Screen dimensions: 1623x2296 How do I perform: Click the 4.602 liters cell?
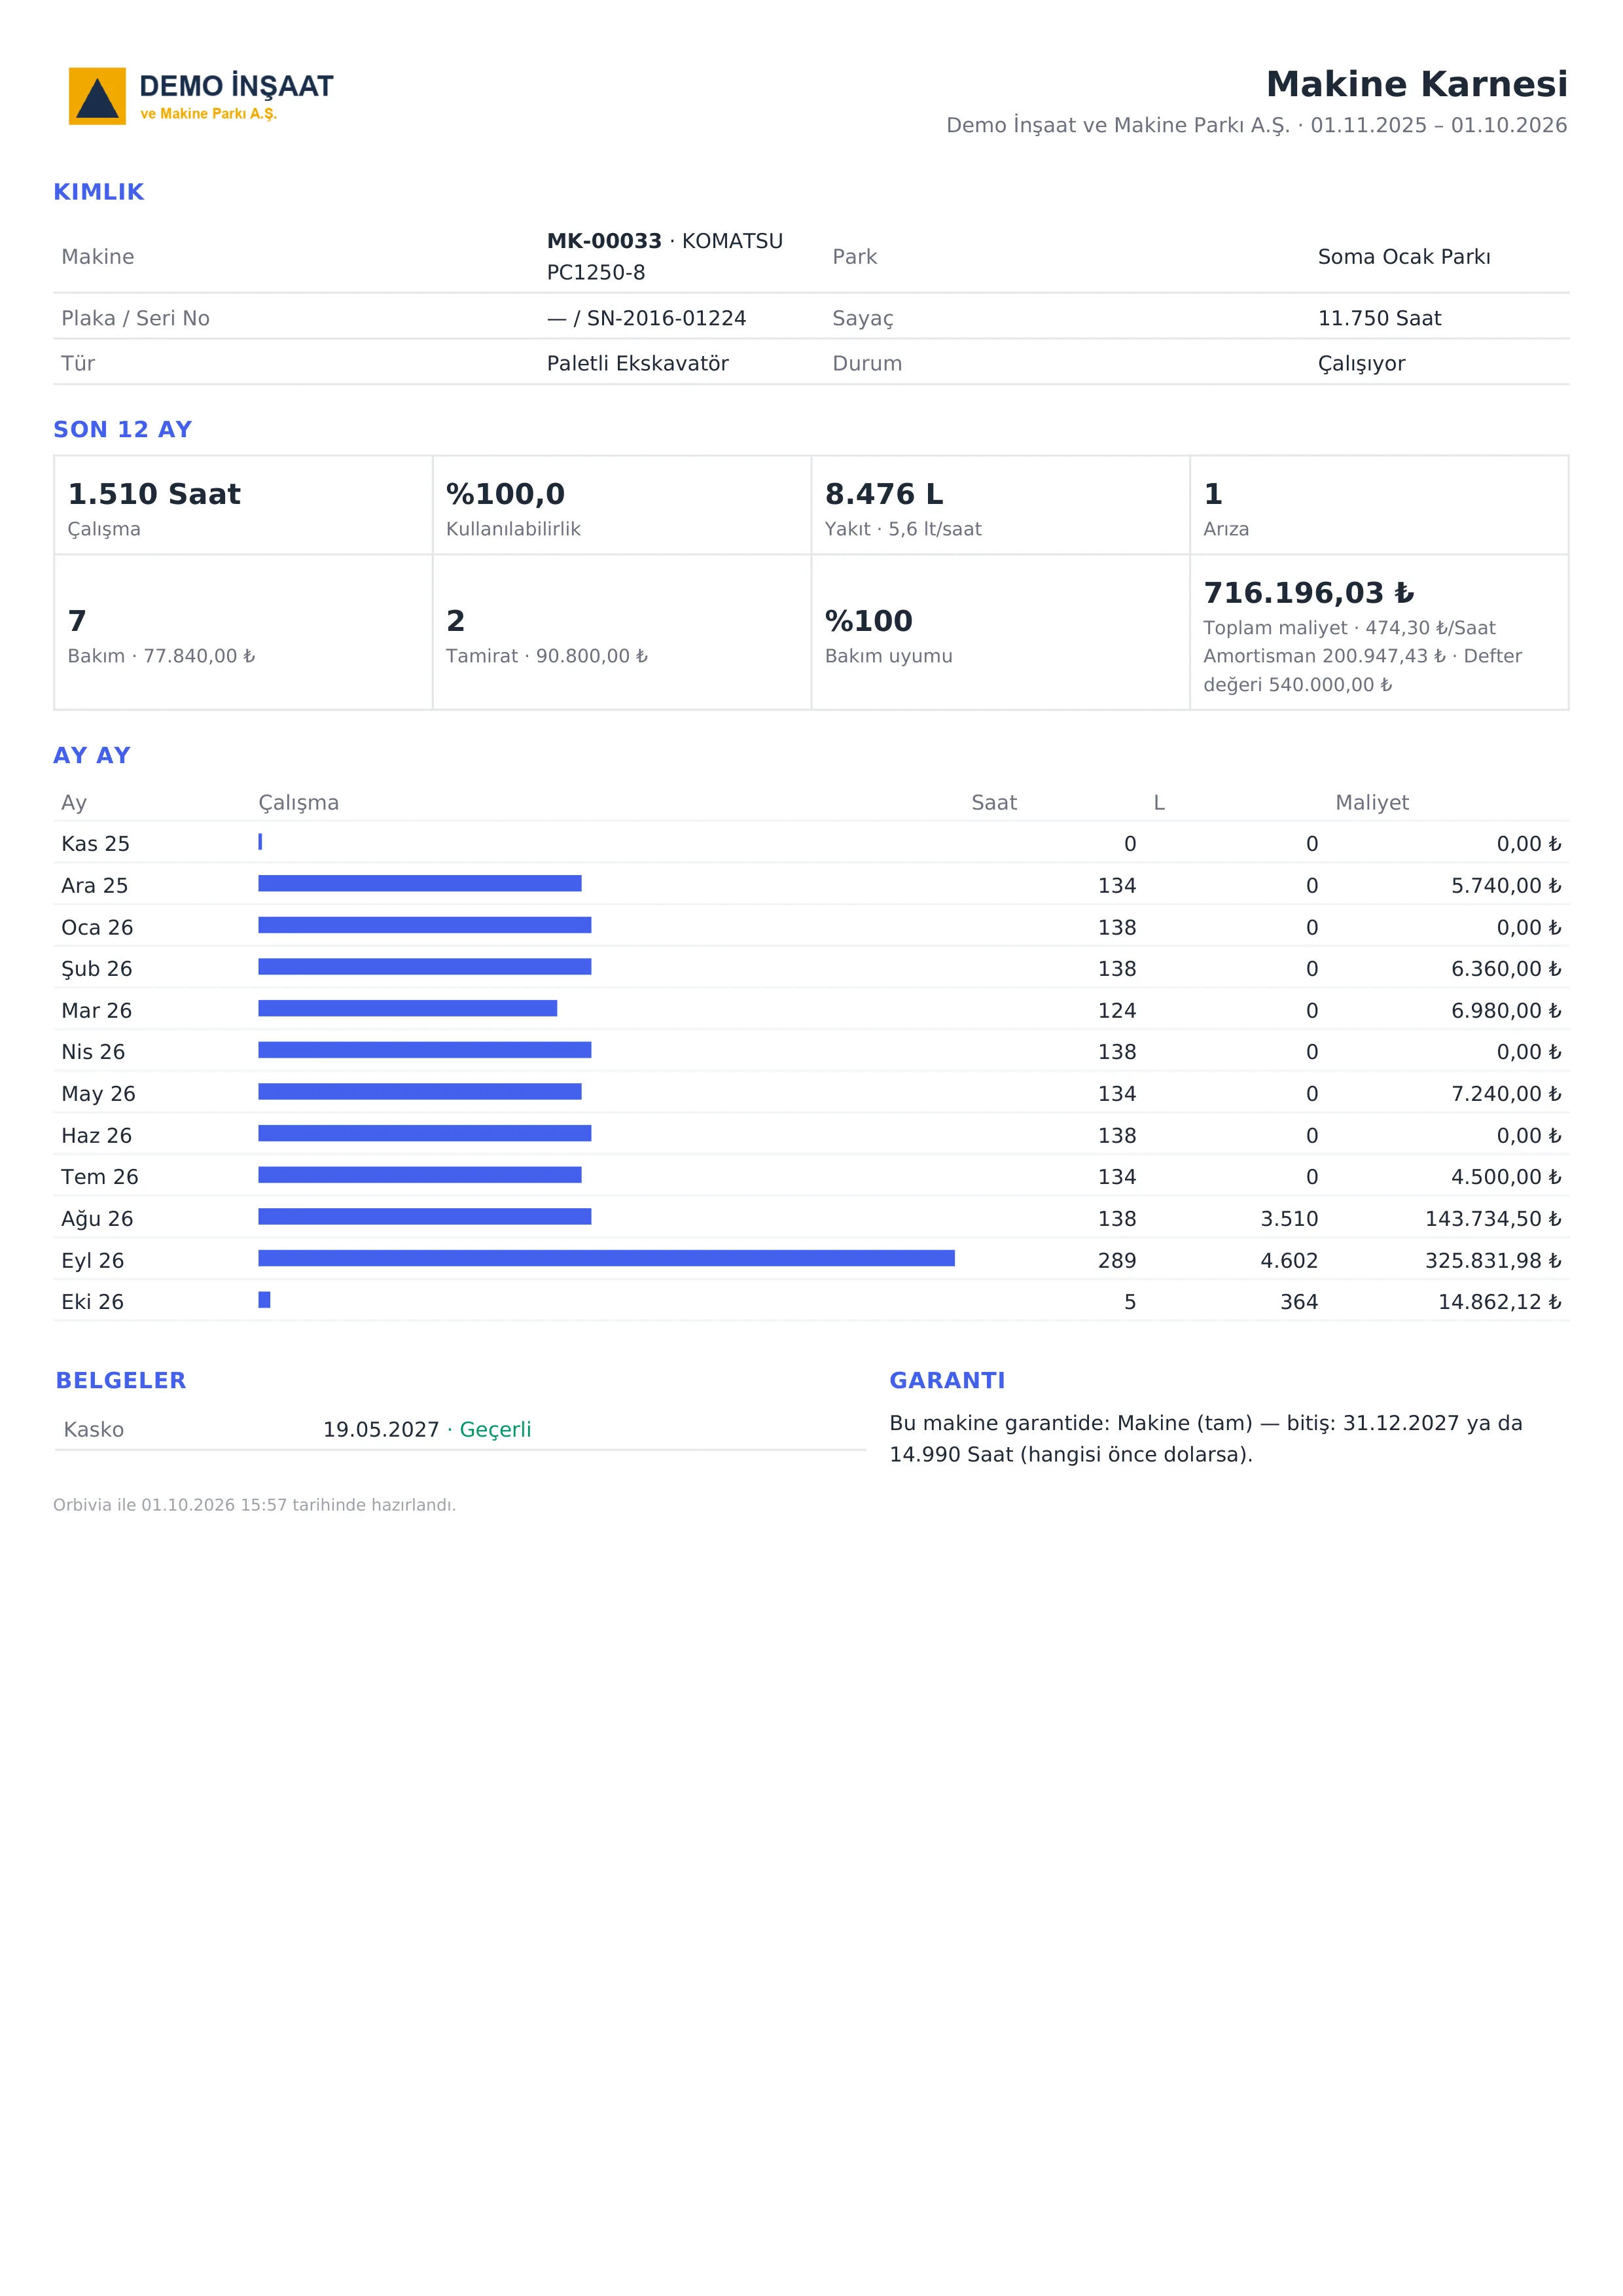(1289, 1261)
